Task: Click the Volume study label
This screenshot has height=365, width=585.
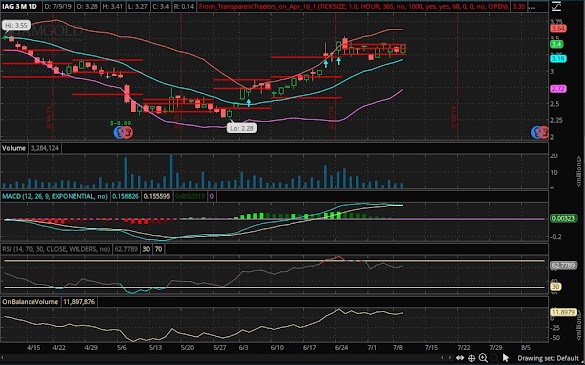Action: tap(14, 148)
